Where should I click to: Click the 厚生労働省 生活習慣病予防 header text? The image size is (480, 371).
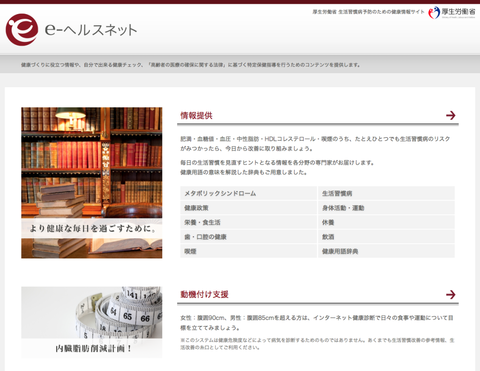368,12
